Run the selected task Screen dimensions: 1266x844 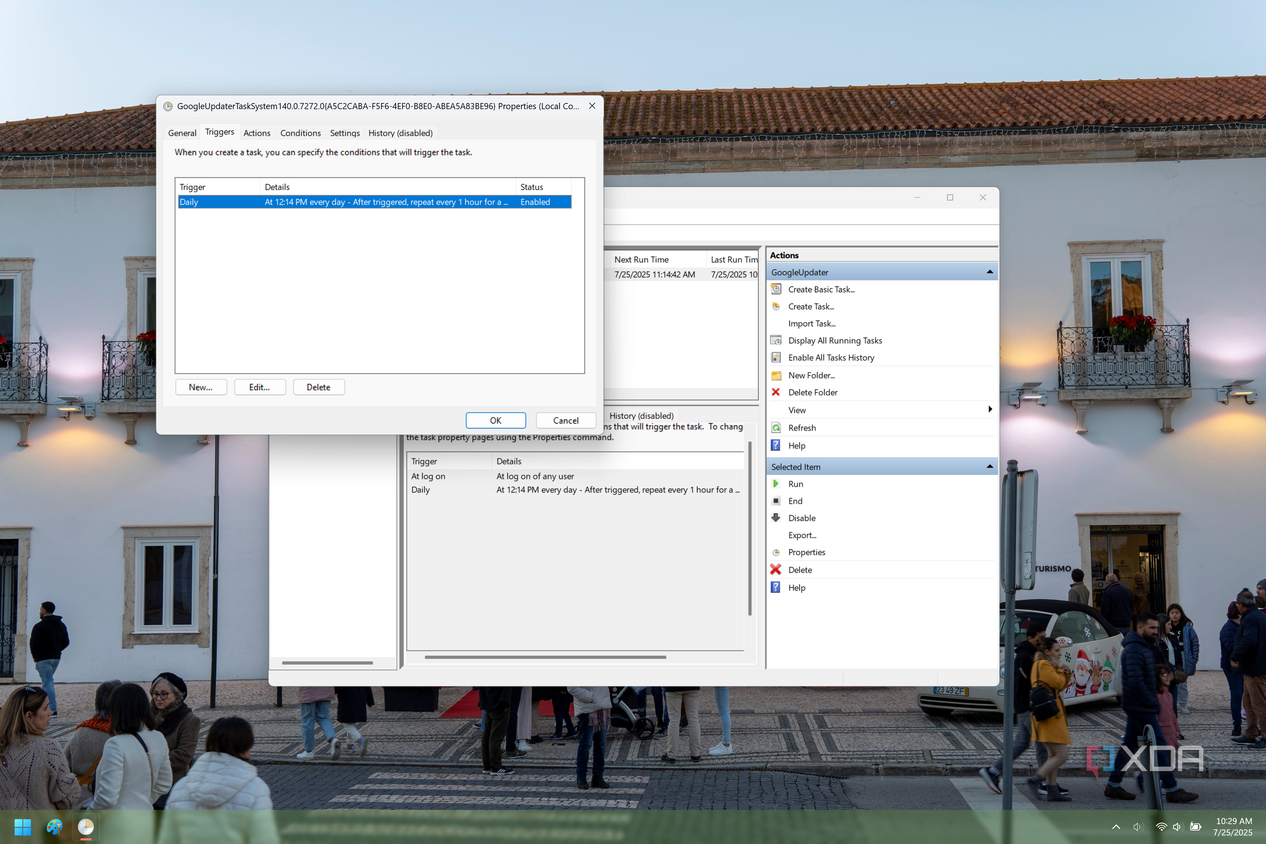pos(795,484)
